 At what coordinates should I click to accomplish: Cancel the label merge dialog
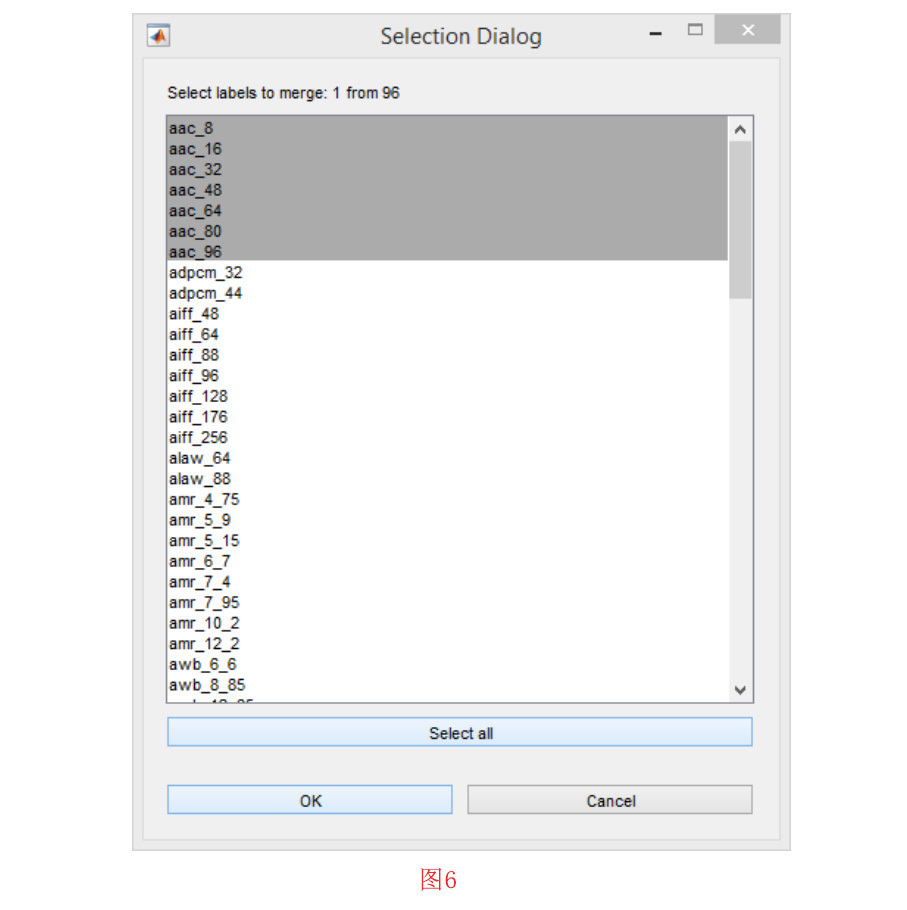coord(610,801)
